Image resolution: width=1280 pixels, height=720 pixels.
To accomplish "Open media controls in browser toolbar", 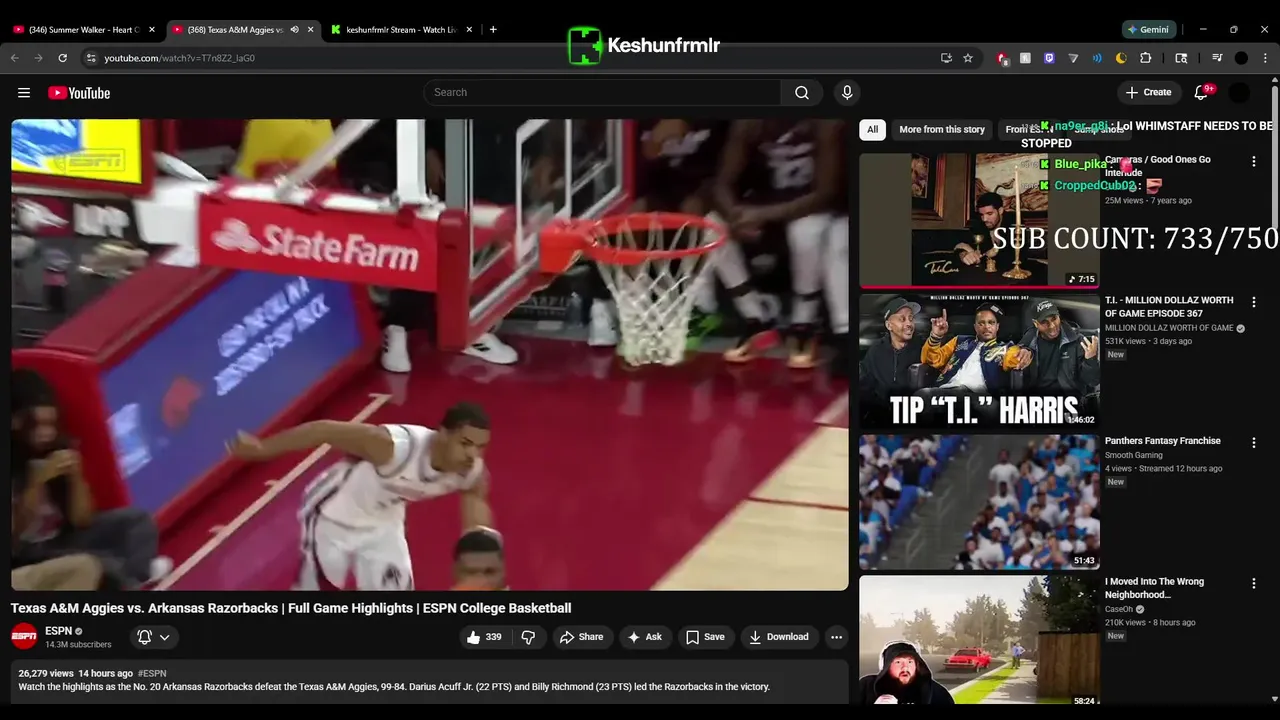I will click(x=1217, y=58).
